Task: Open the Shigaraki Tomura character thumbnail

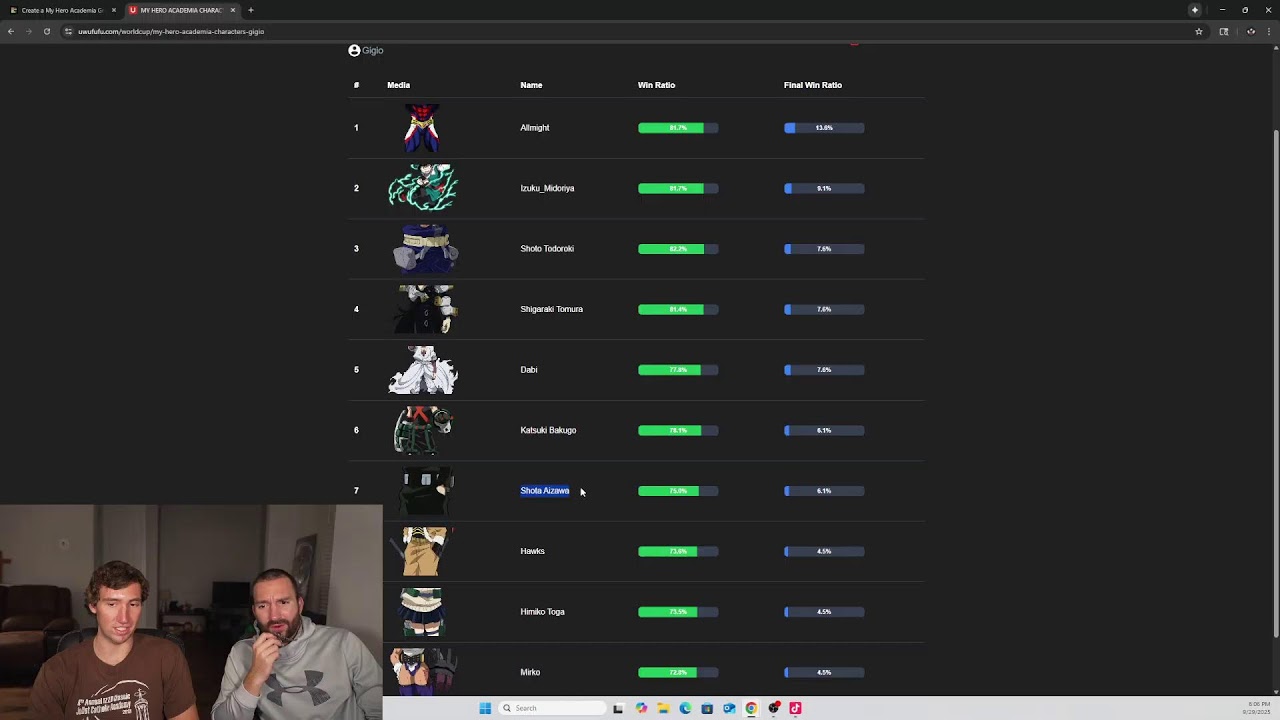Action: pos(423,309)
